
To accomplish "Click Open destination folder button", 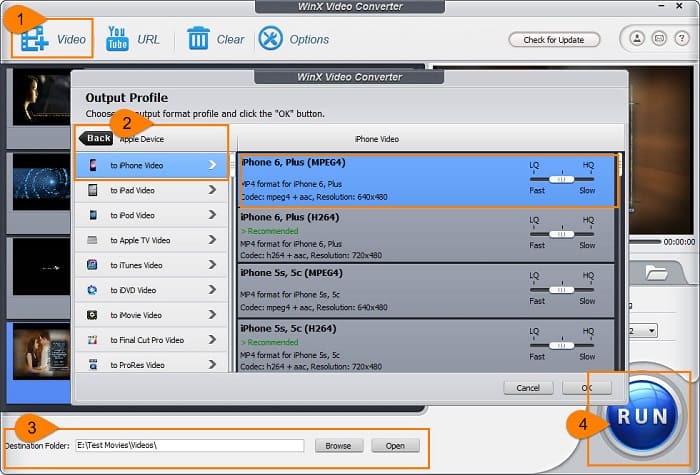I will [x=395, y=446].
